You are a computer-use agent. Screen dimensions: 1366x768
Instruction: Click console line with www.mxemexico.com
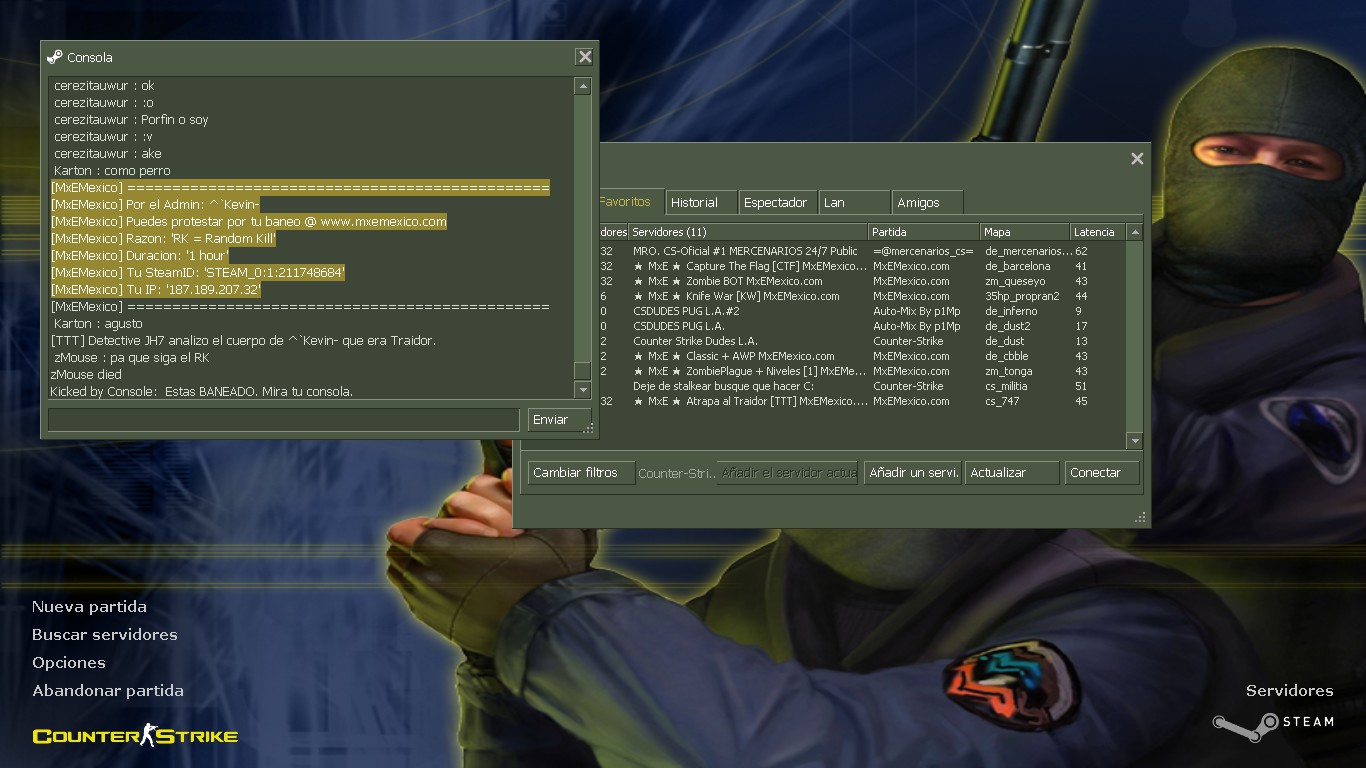click(x=249, y=222)
